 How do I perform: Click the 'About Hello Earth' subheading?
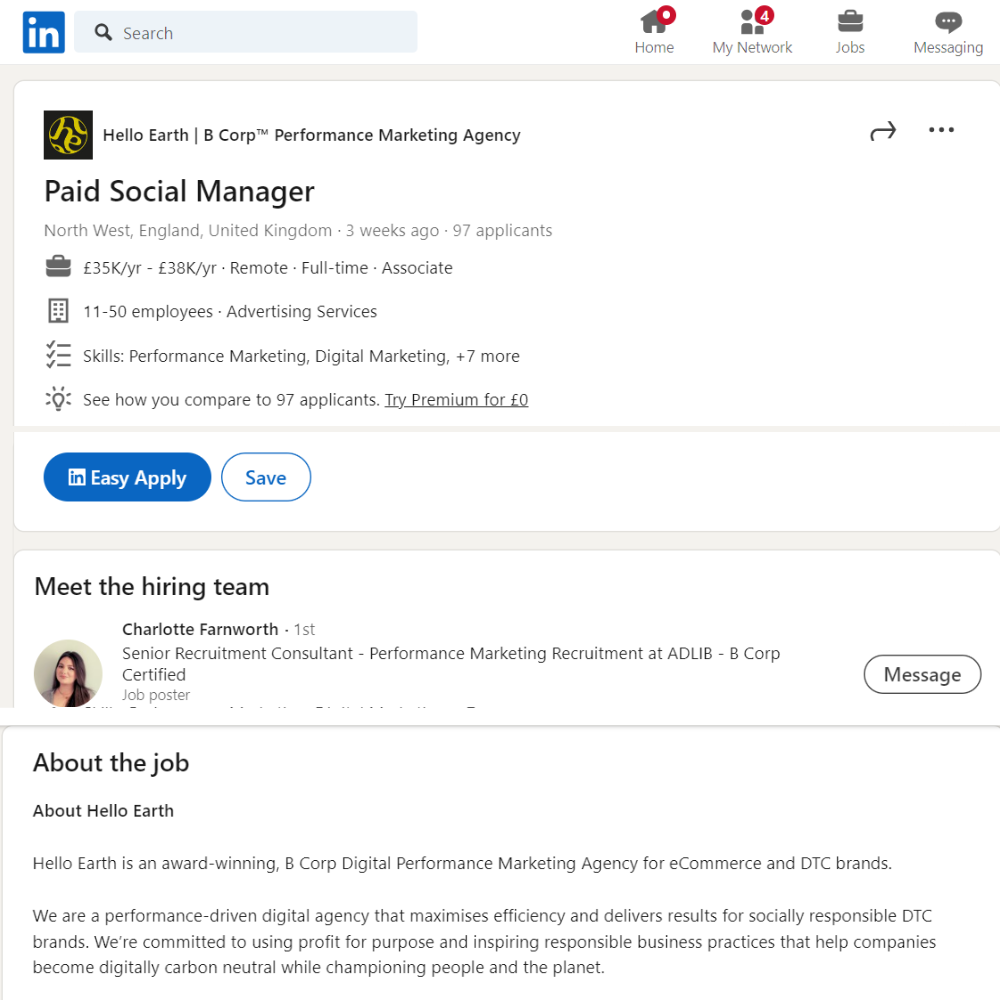(103, 811)
